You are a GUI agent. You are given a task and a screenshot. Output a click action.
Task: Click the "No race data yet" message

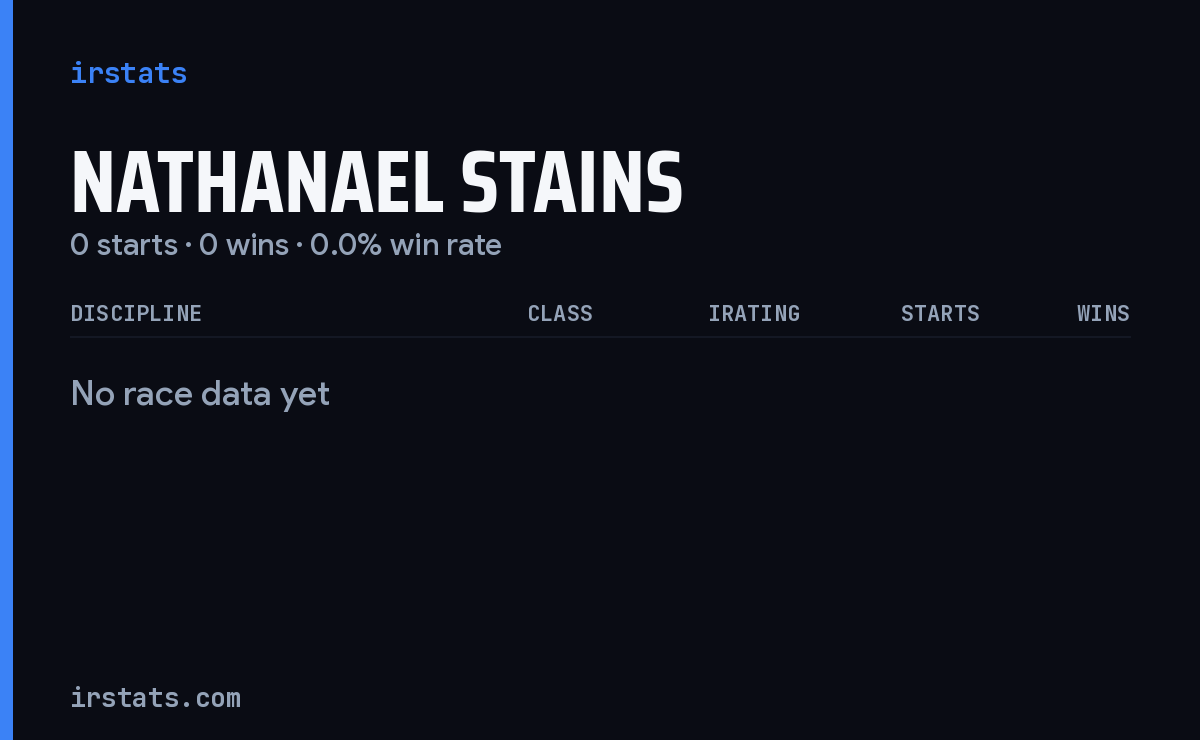[200, 394]
